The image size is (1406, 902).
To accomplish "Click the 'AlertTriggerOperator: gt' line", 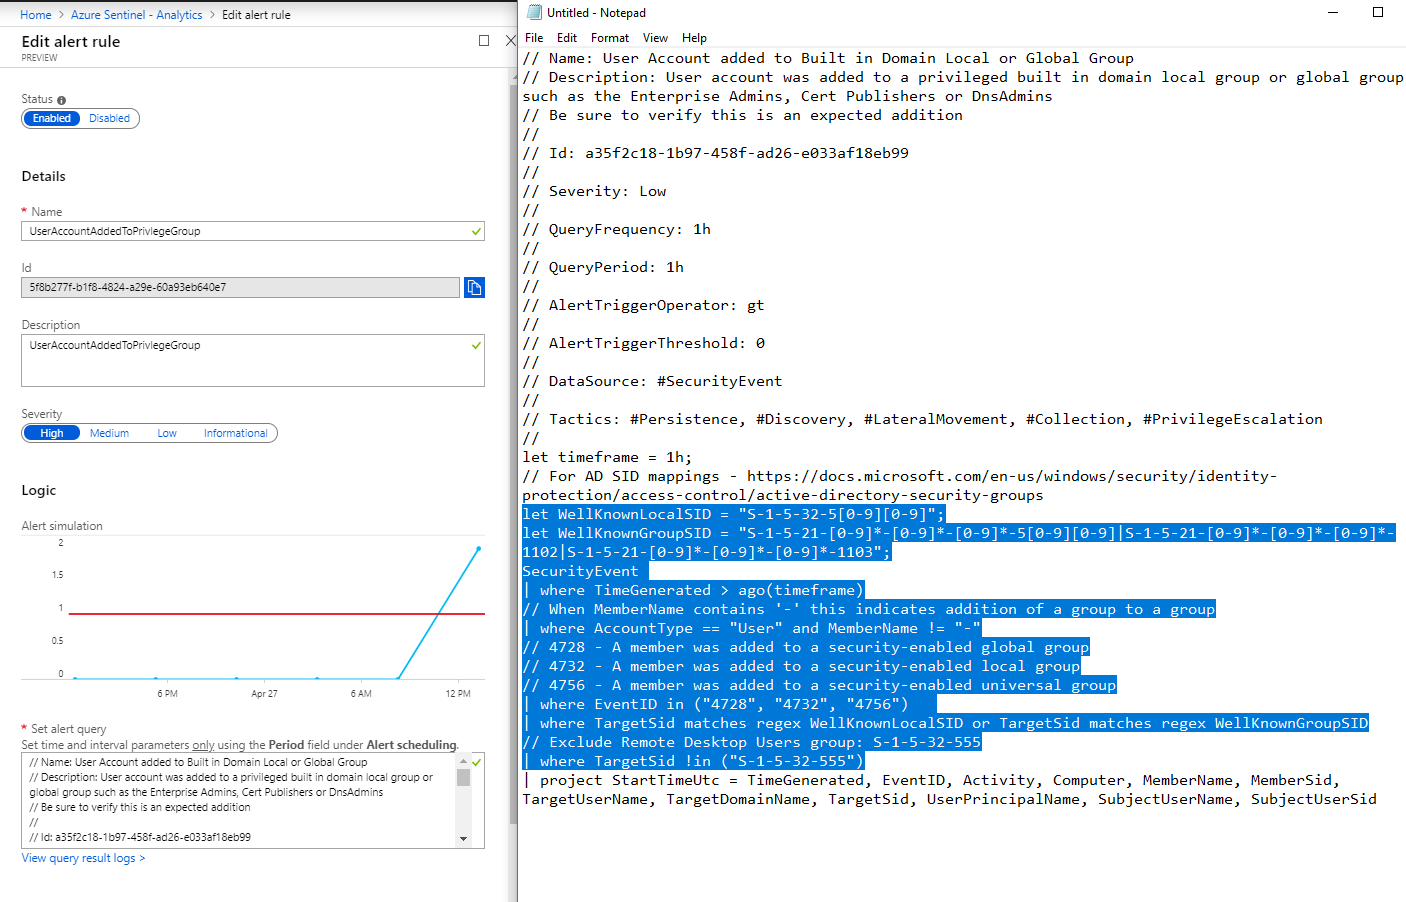I will click(x=643, y=305).
